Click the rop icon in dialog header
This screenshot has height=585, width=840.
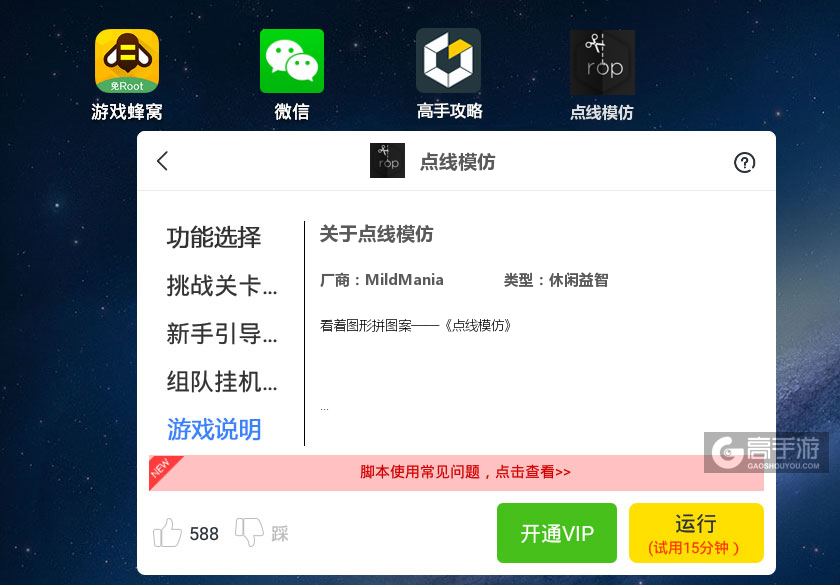tap(387, 160)
